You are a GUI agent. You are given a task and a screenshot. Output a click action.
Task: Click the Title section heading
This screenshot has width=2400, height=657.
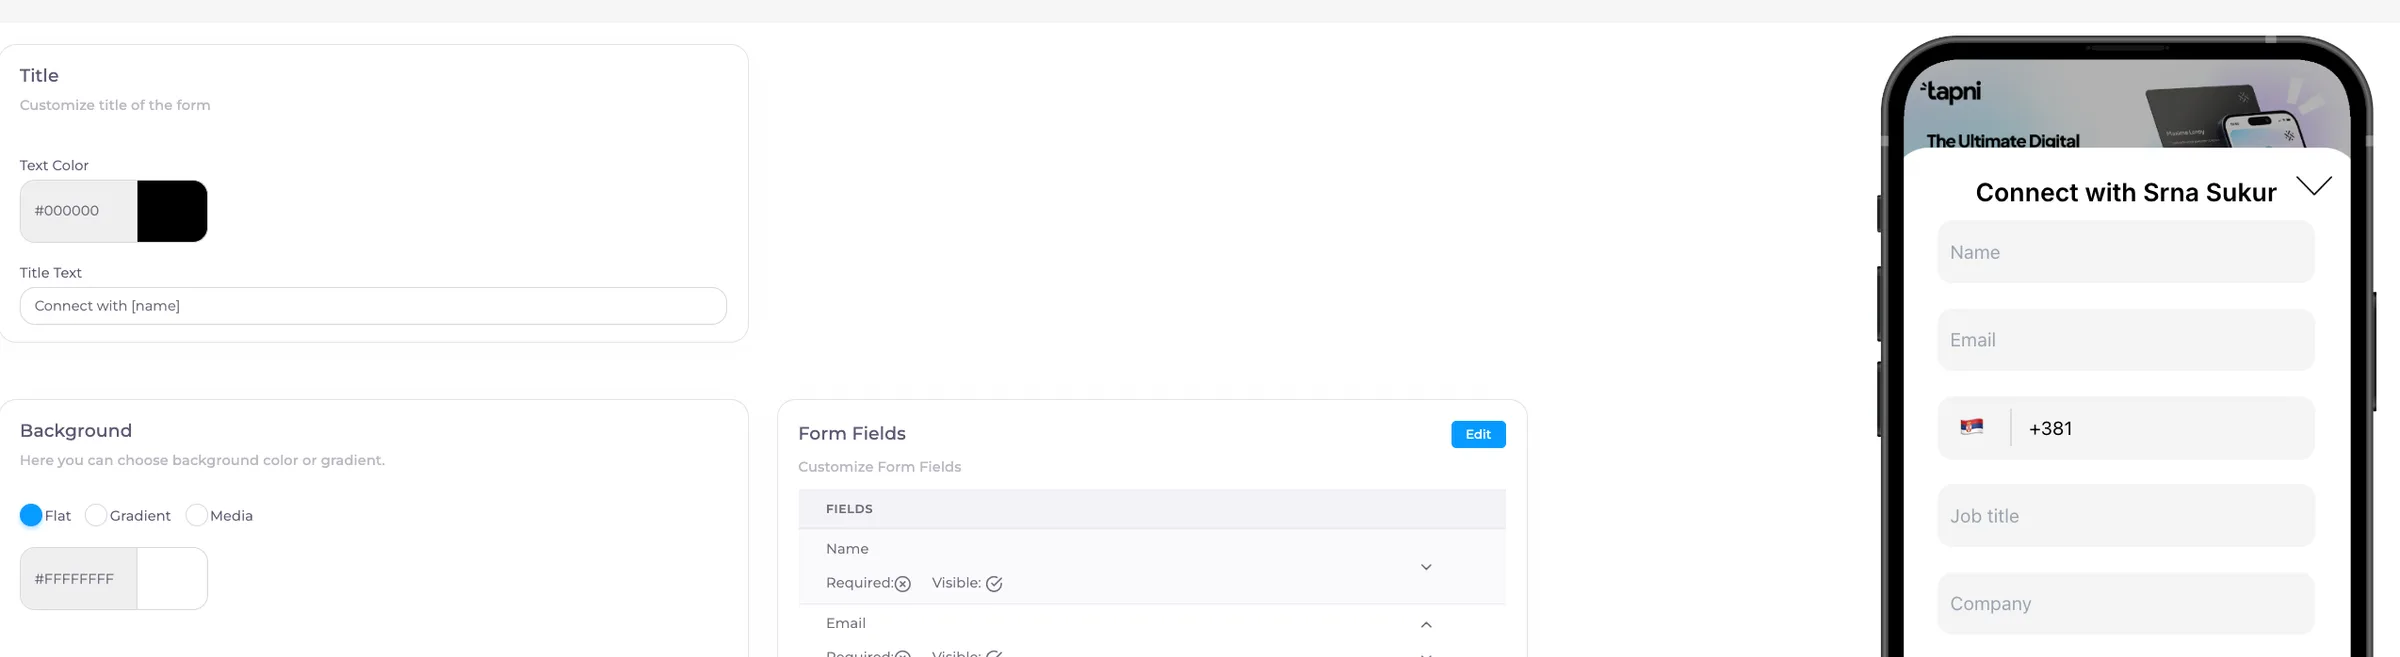click(39, 76)
